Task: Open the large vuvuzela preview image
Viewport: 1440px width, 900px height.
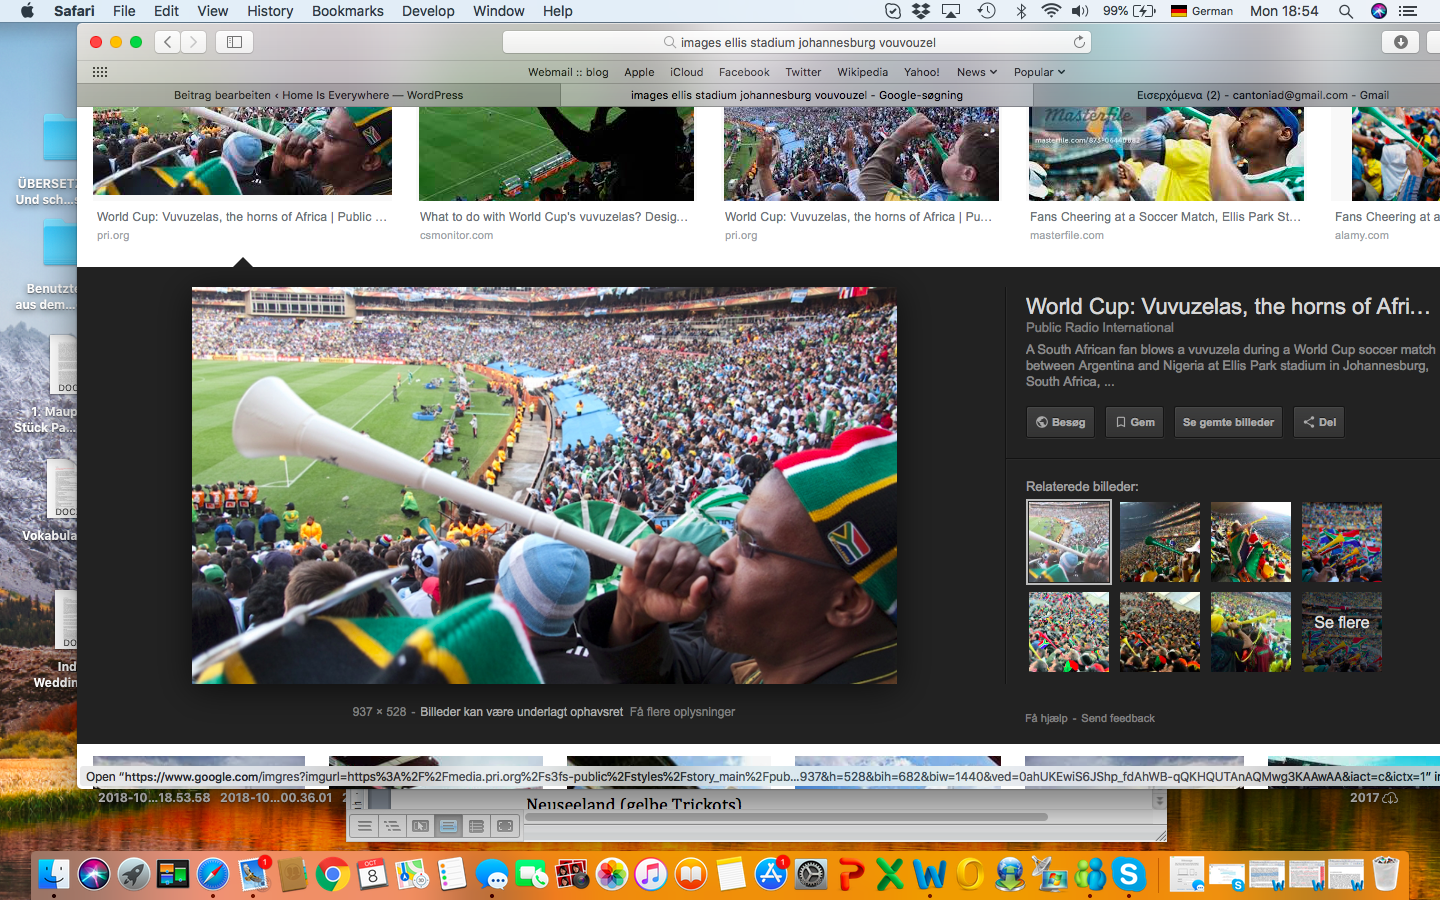Action: point(544,486)
